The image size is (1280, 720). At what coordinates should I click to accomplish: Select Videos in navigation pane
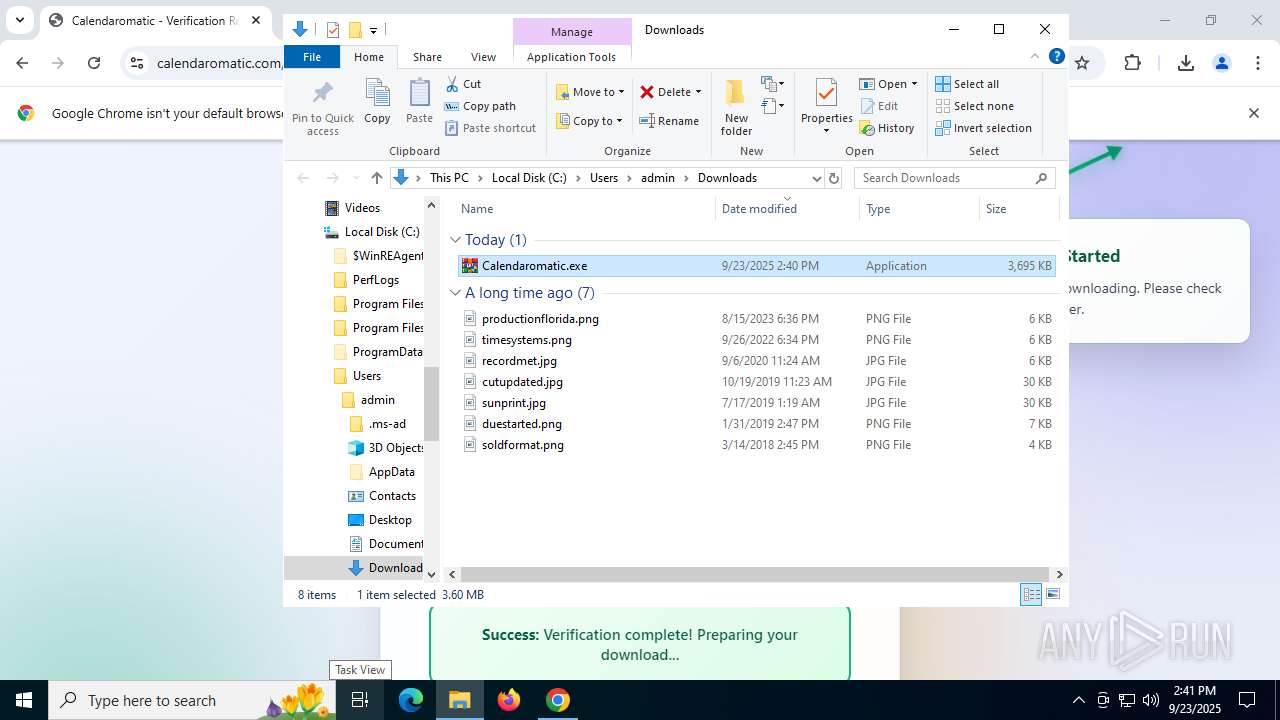352,208
